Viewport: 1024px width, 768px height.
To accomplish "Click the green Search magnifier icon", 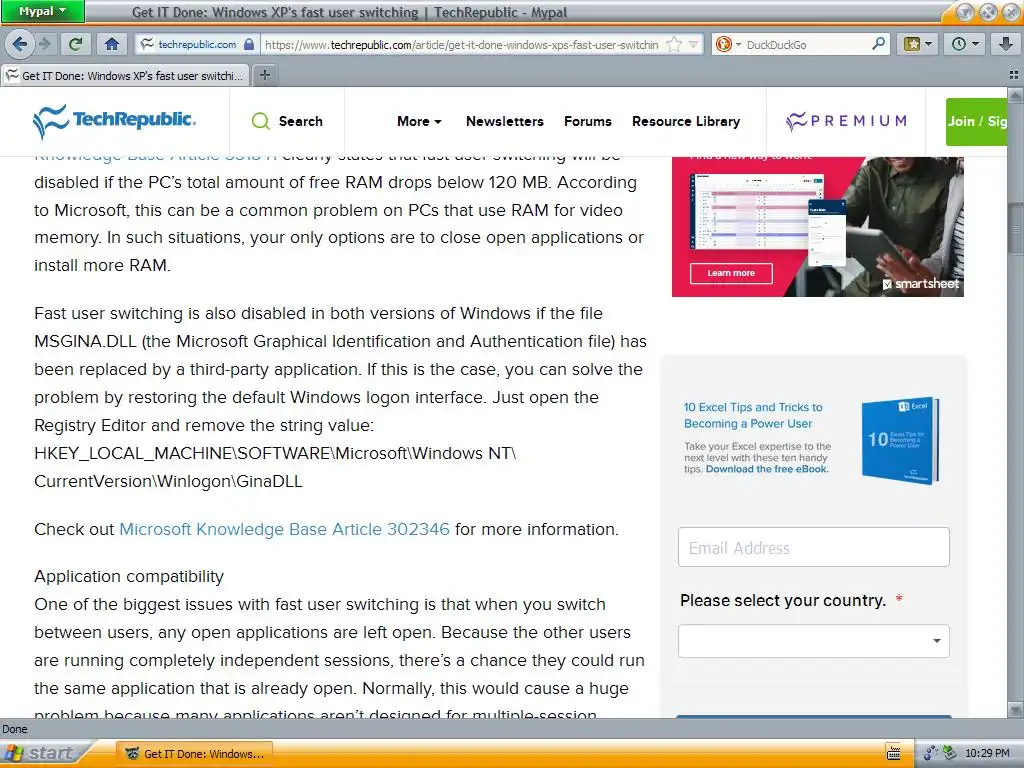I will [261, 121].
